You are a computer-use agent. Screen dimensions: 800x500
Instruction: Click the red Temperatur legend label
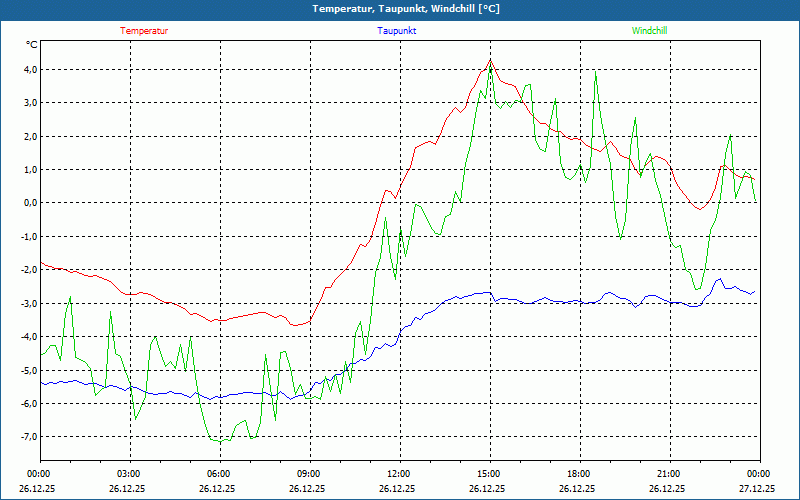click(144, 31)
